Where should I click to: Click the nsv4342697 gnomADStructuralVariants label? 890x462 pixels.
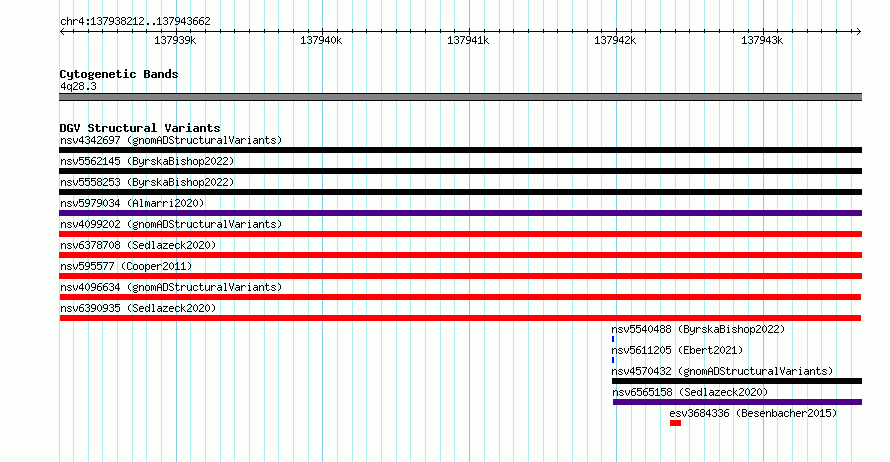[171, 140]
